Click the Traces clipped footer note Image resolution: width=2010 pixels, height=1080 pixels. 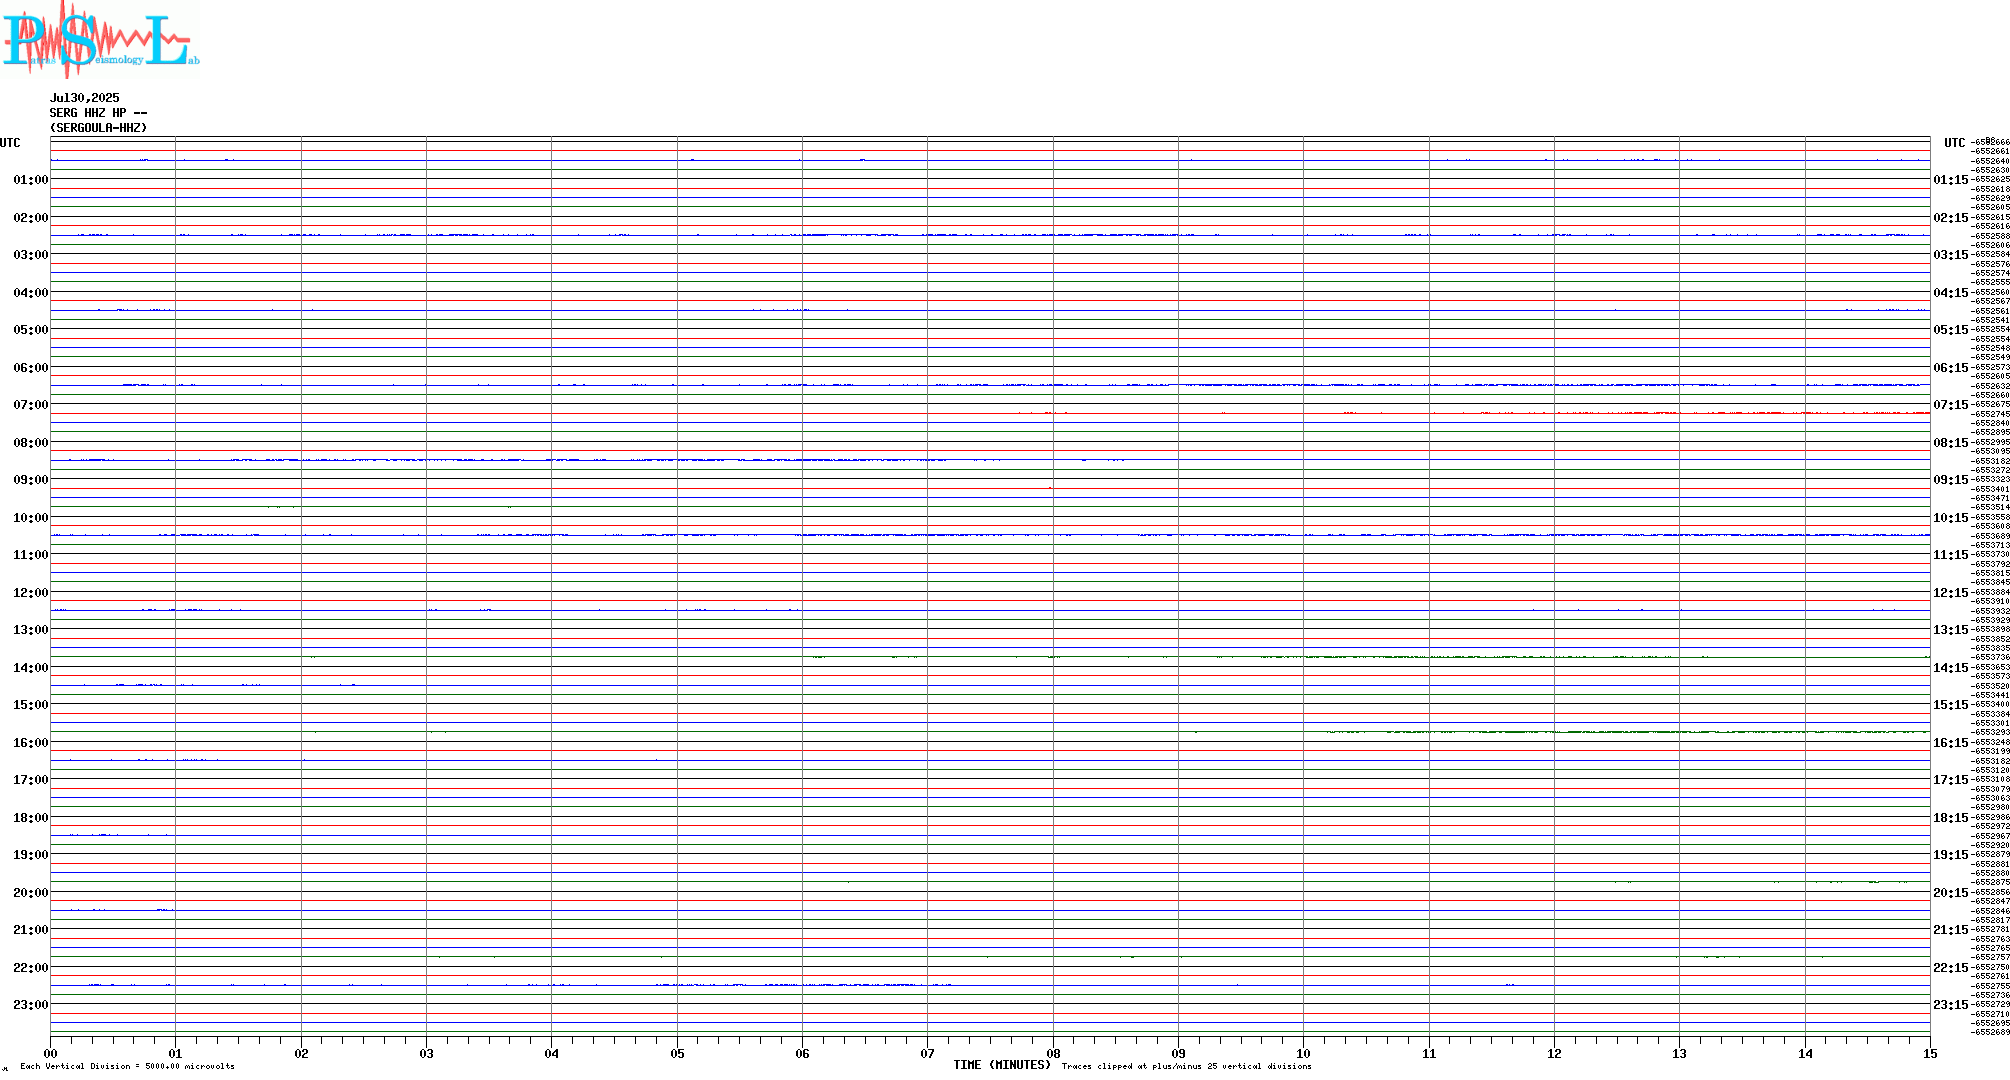point(1187,1066)
